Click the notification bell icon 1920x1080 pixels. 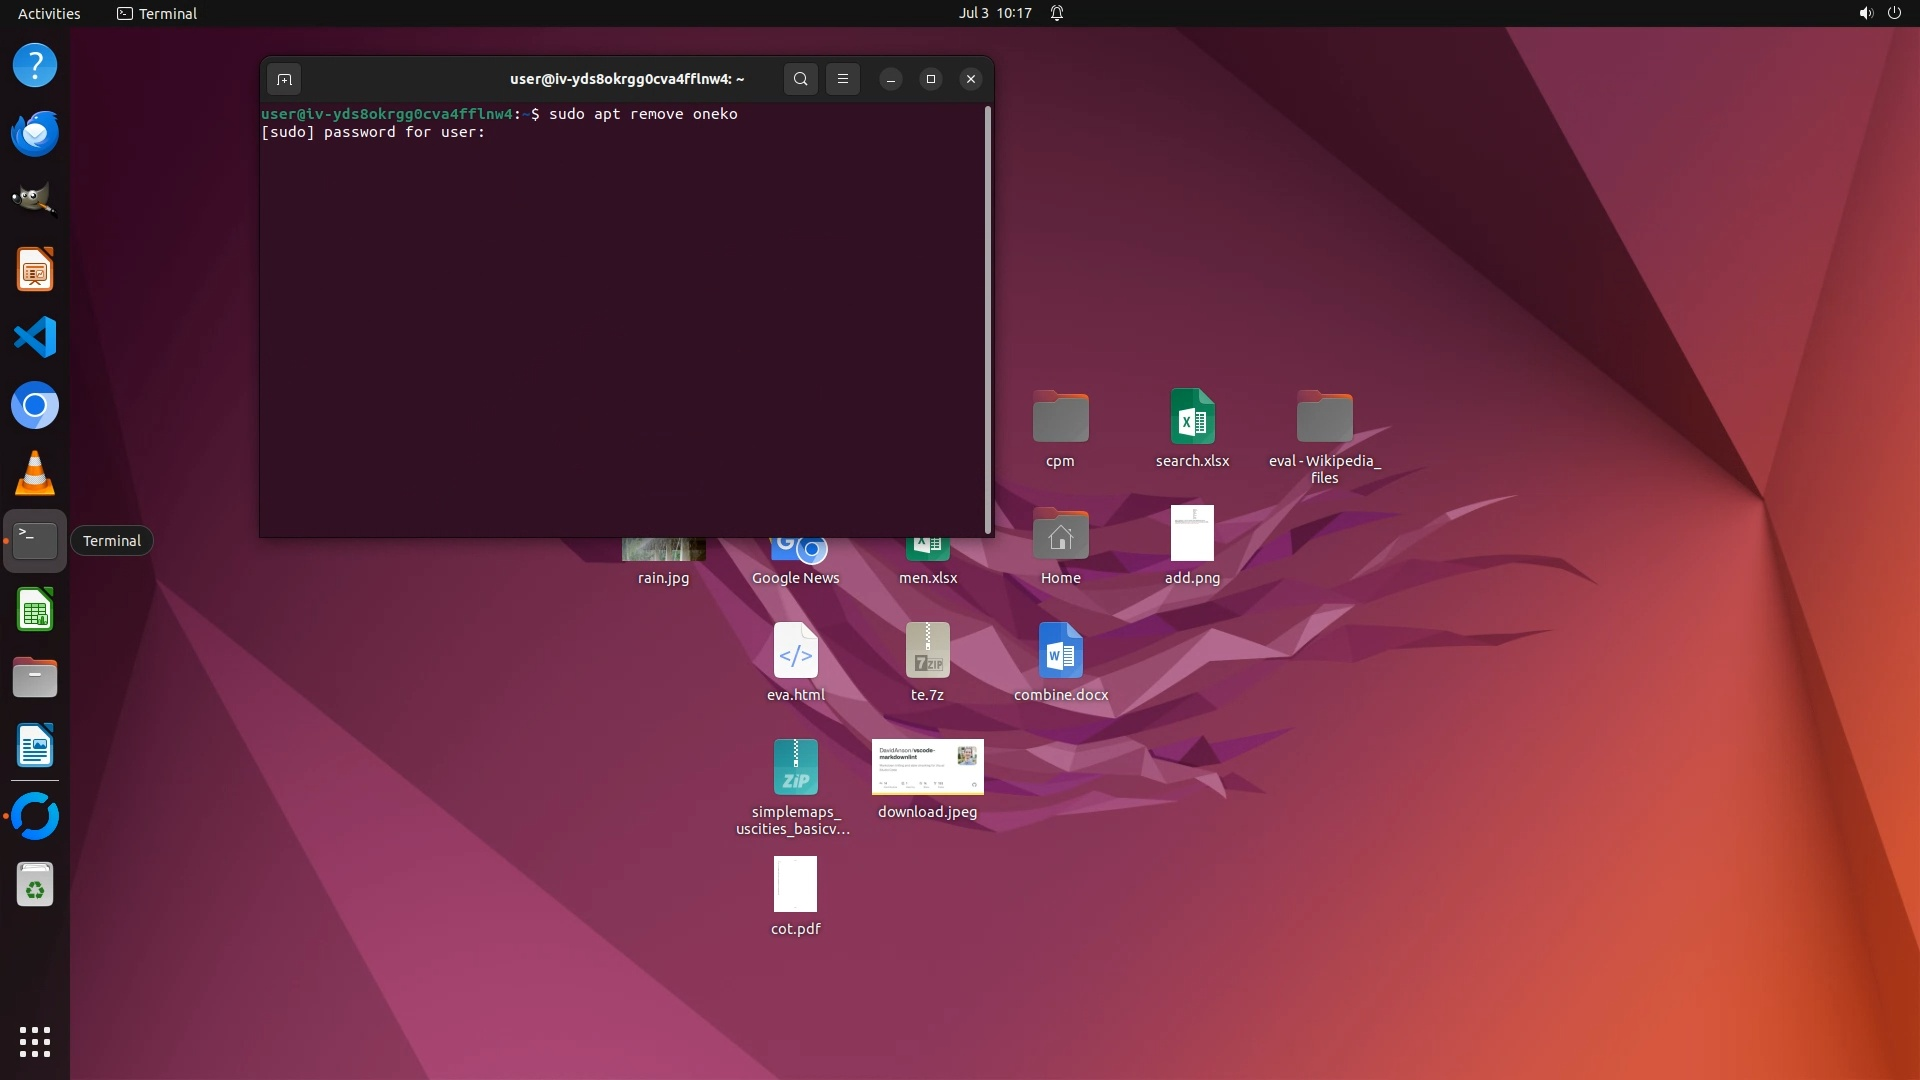pos(1057,13)
